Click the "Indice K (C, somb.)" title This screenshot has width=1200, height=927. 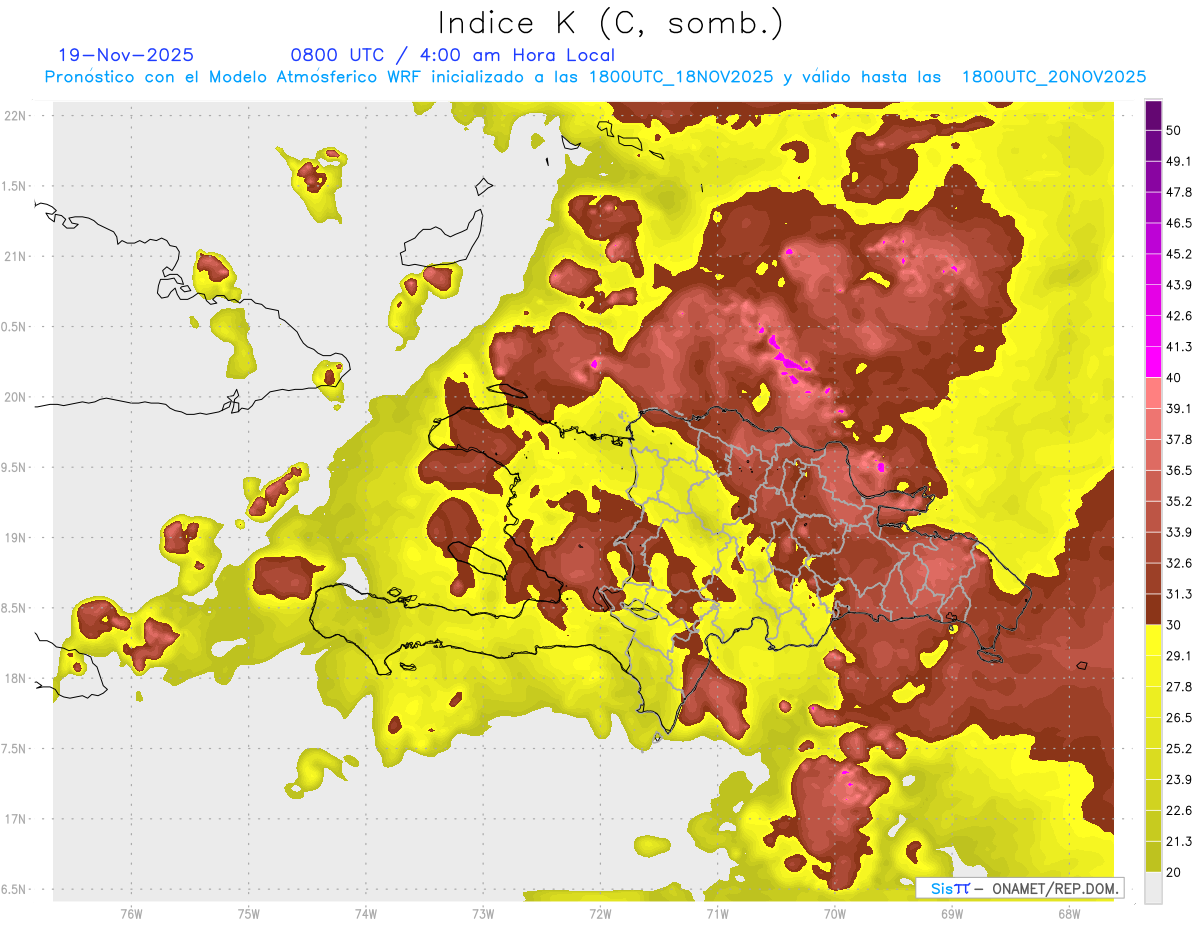click(610, 23)
